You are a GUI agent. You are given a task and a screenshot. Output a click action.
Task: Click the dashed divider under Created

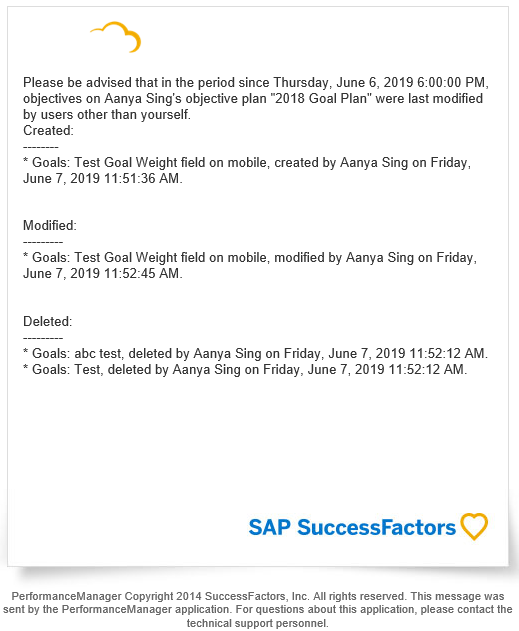pyautogui.click(x=41, y=147)
